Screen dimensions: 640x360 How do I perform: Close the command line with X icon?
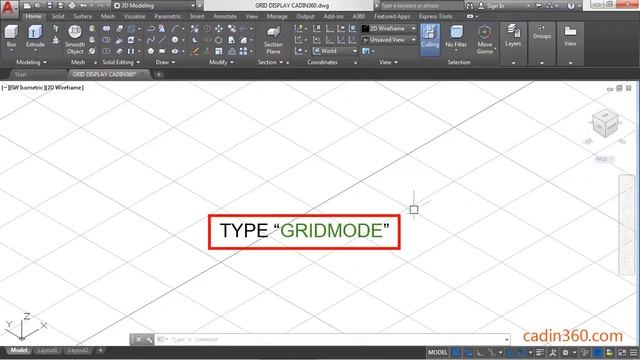138,340
